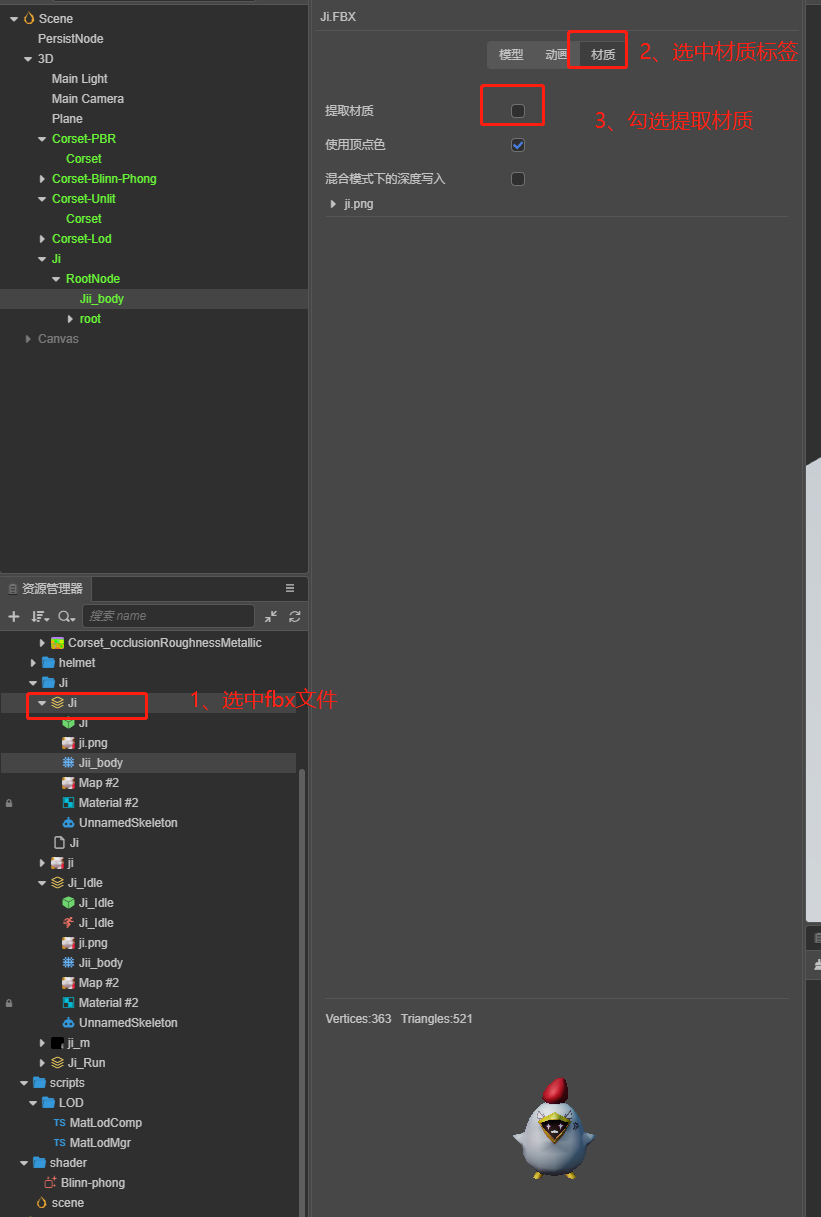Open the search type filter icon

67,616
